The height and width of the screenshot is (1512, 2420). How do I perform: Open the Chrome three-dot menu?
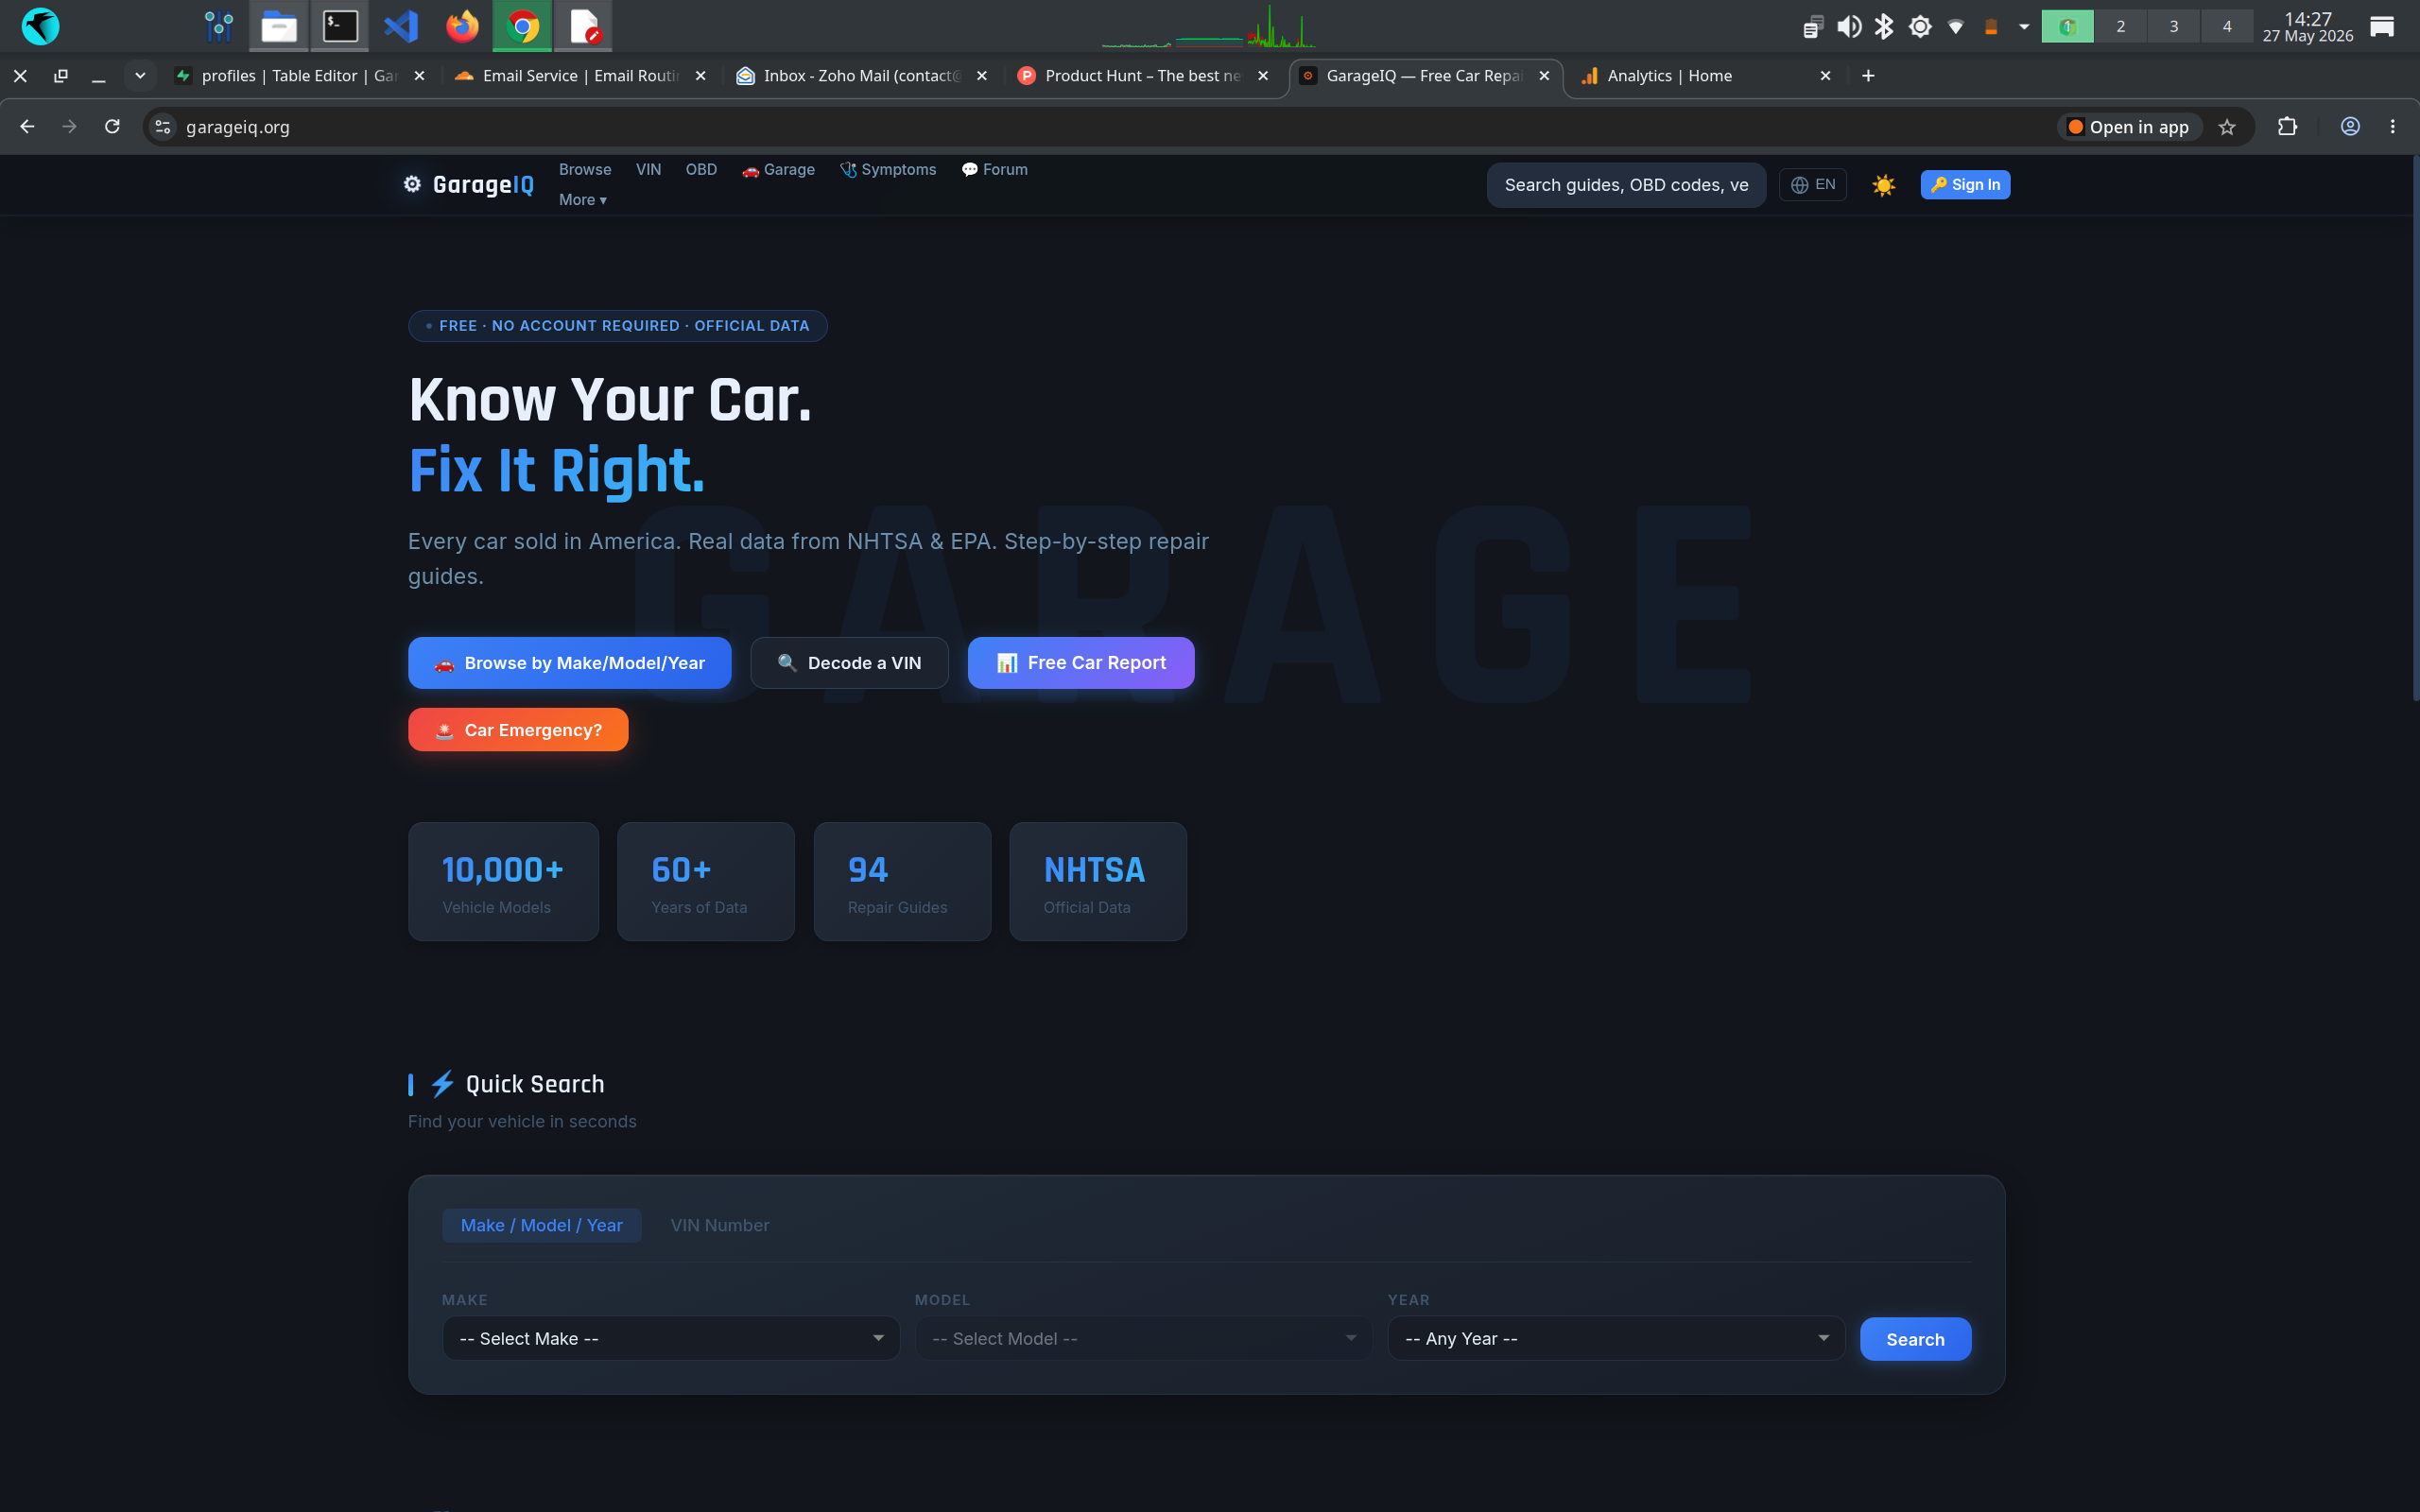pyautogui.click(x=2393, y=127)
